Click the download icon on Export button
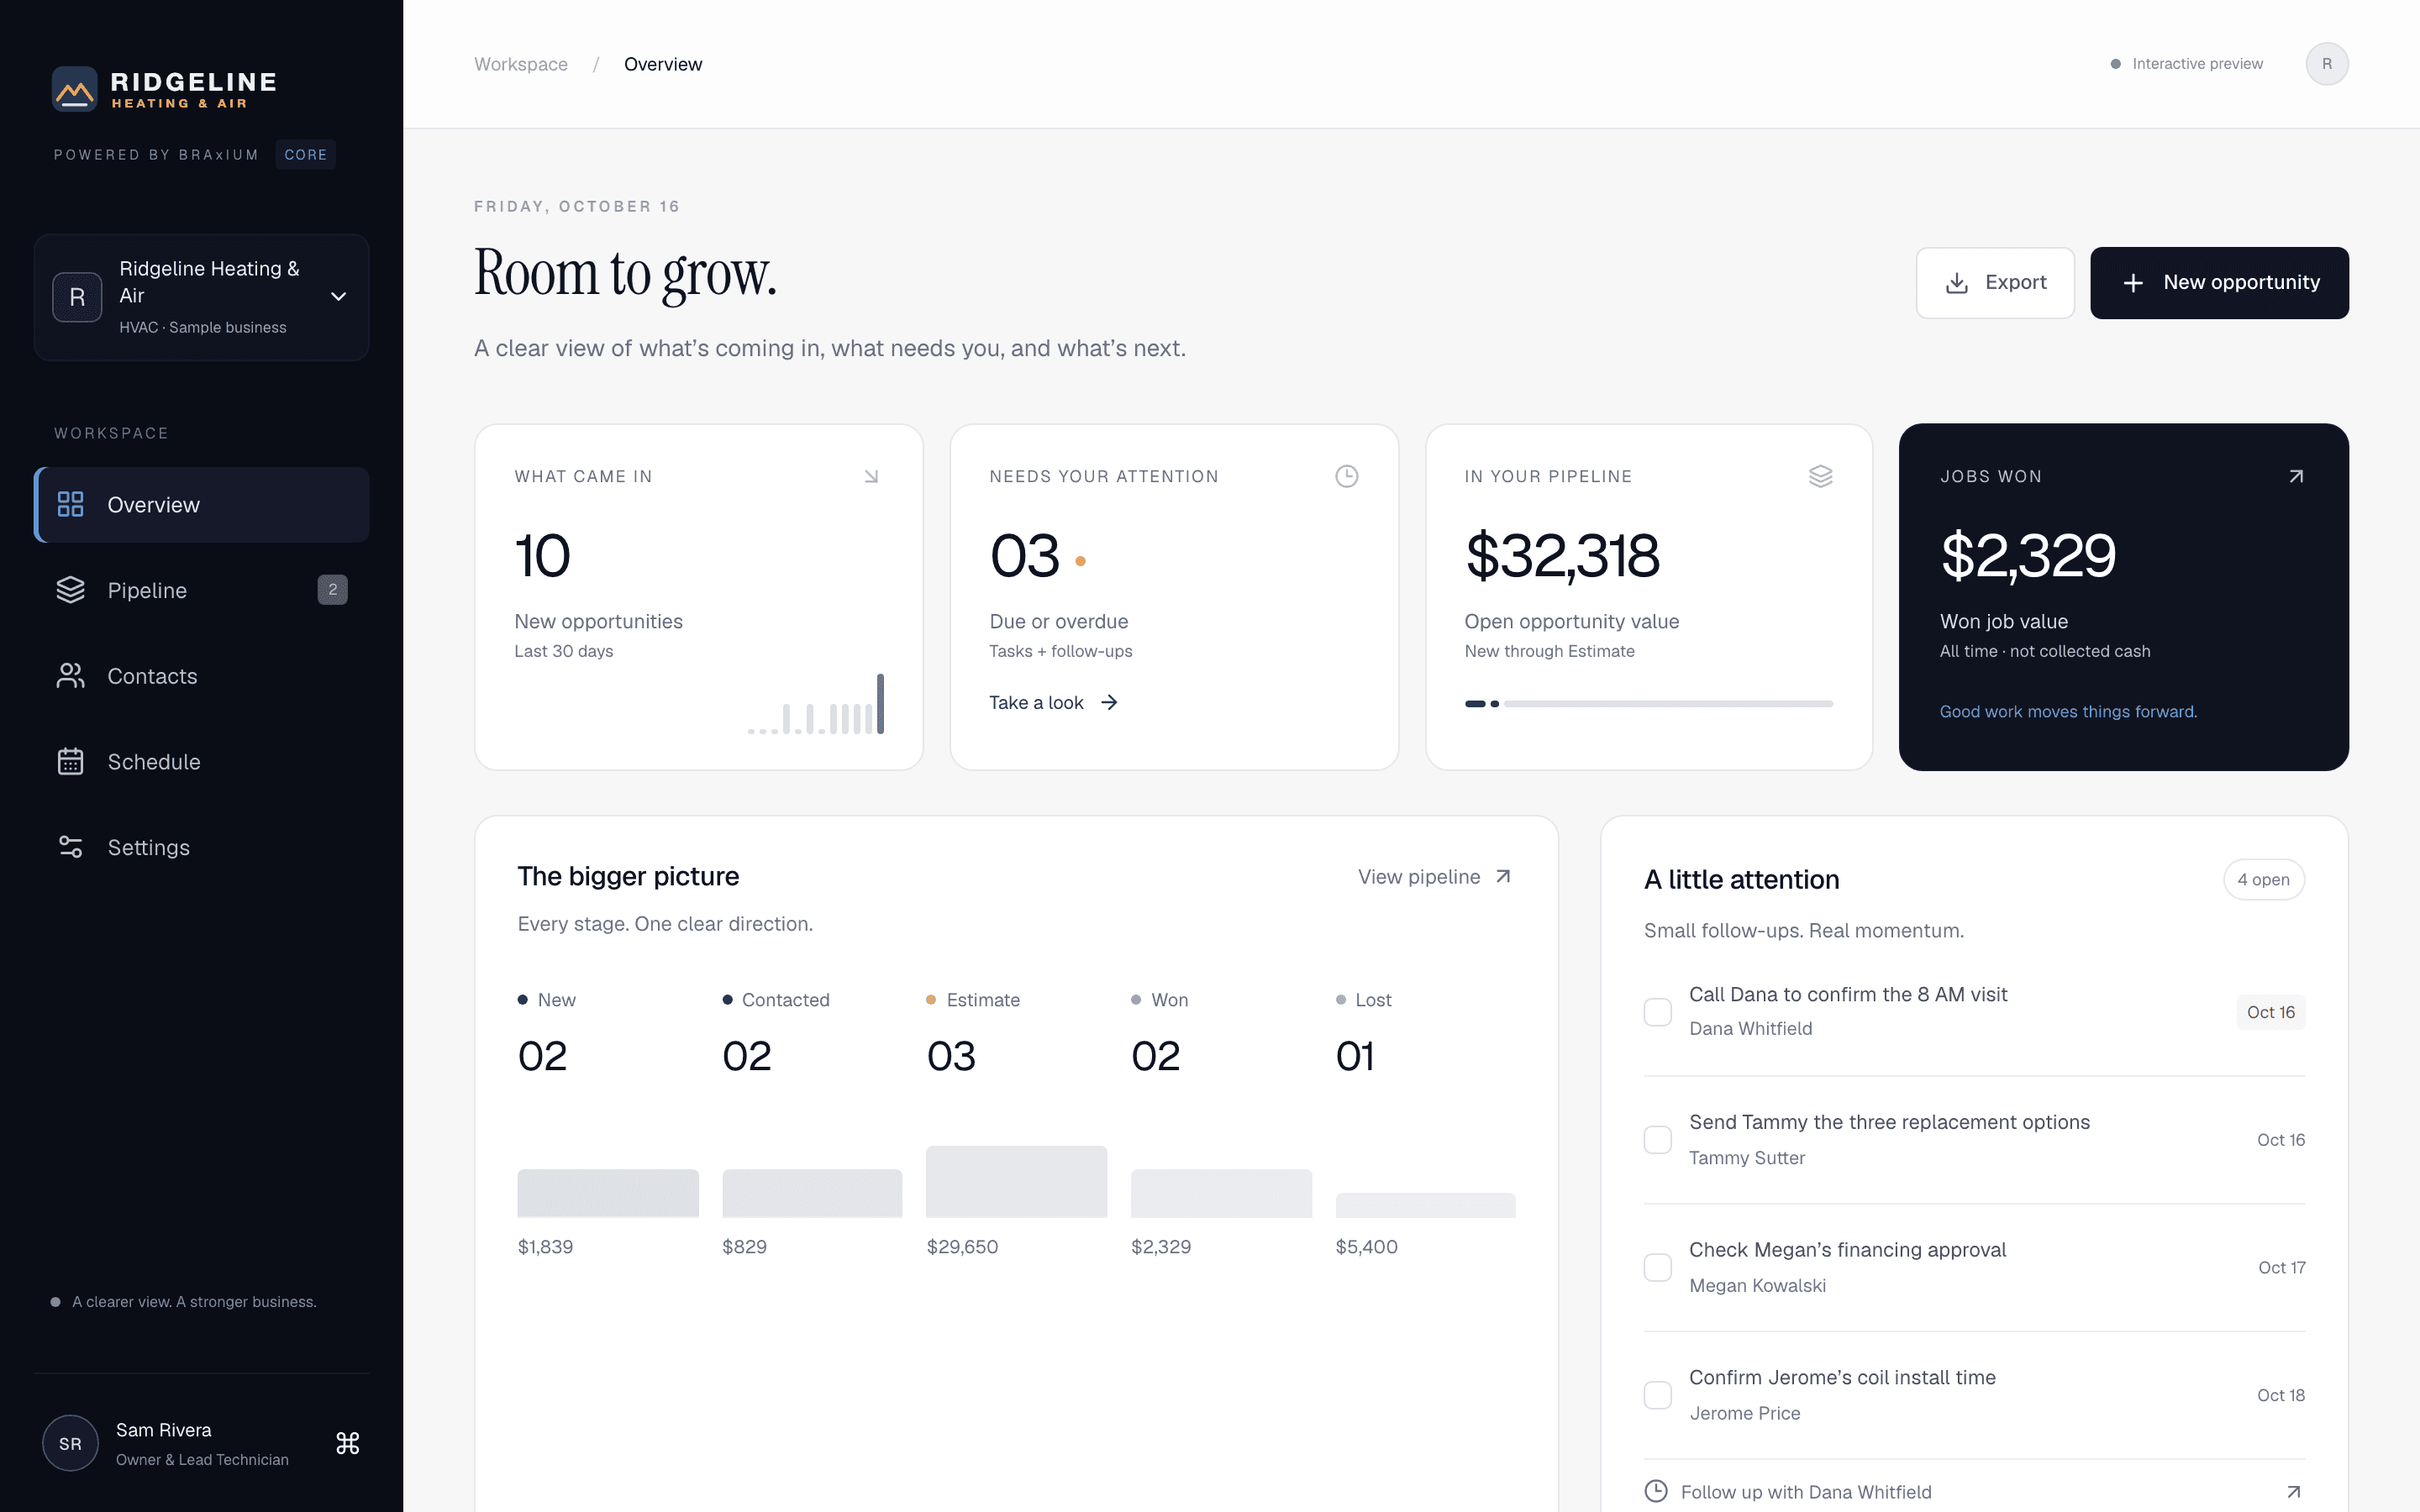 point(1957,283)
